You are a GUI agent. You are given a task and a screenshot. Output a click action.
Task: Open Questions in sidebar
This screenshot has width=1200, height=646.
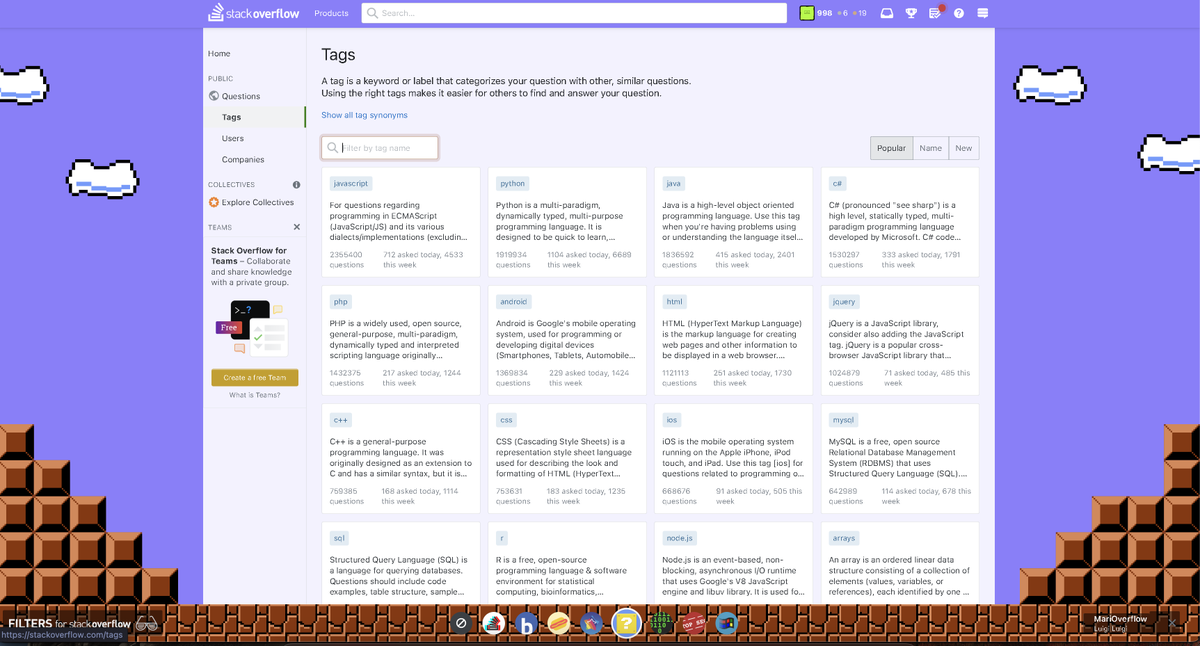[241, 96]
